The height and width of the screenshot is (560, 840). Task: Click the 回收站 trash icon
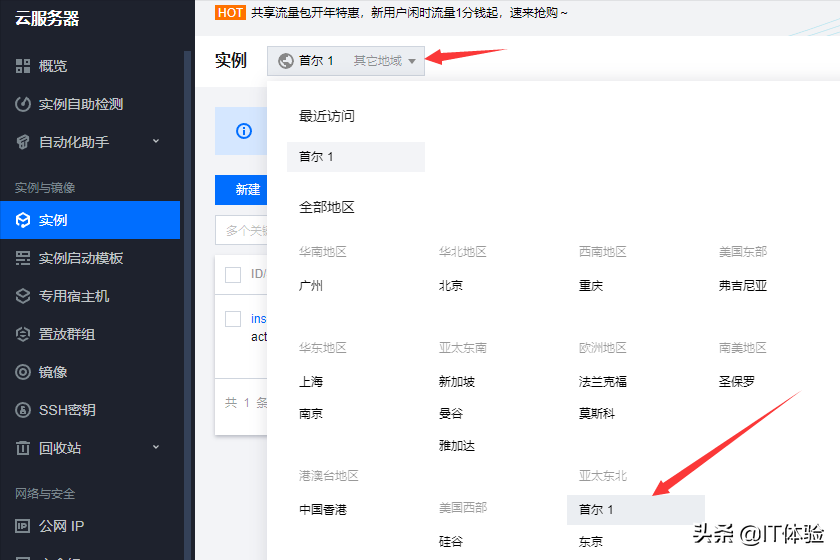[23, 448]
